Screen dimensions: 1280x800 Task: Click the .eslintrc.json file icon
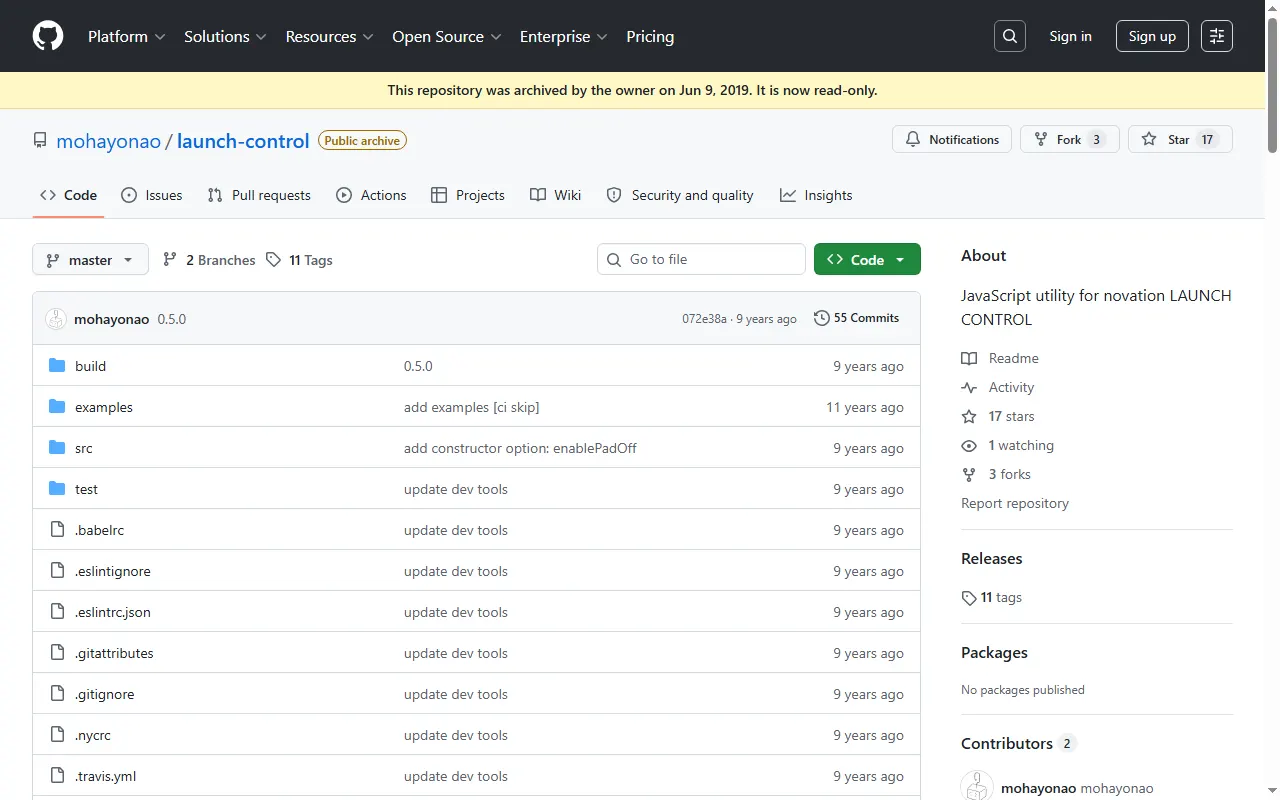(x=57, y=612)
